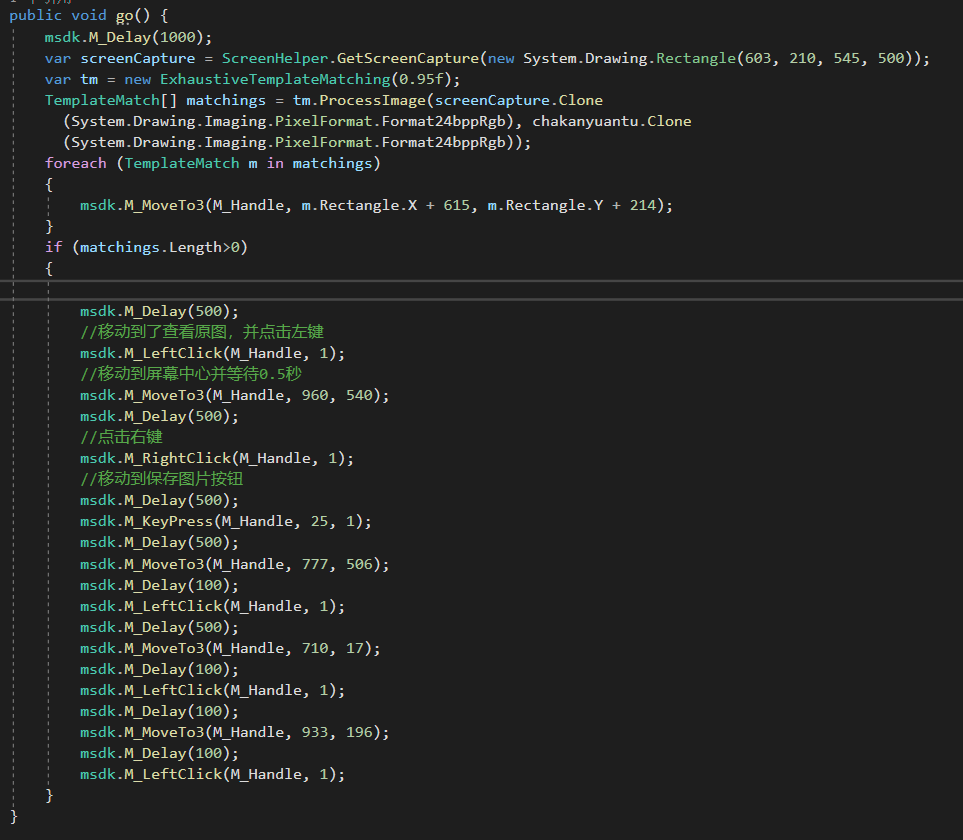The image size is (963, 840).
Task: Click the foreach keyword
Action: (75, 163)
